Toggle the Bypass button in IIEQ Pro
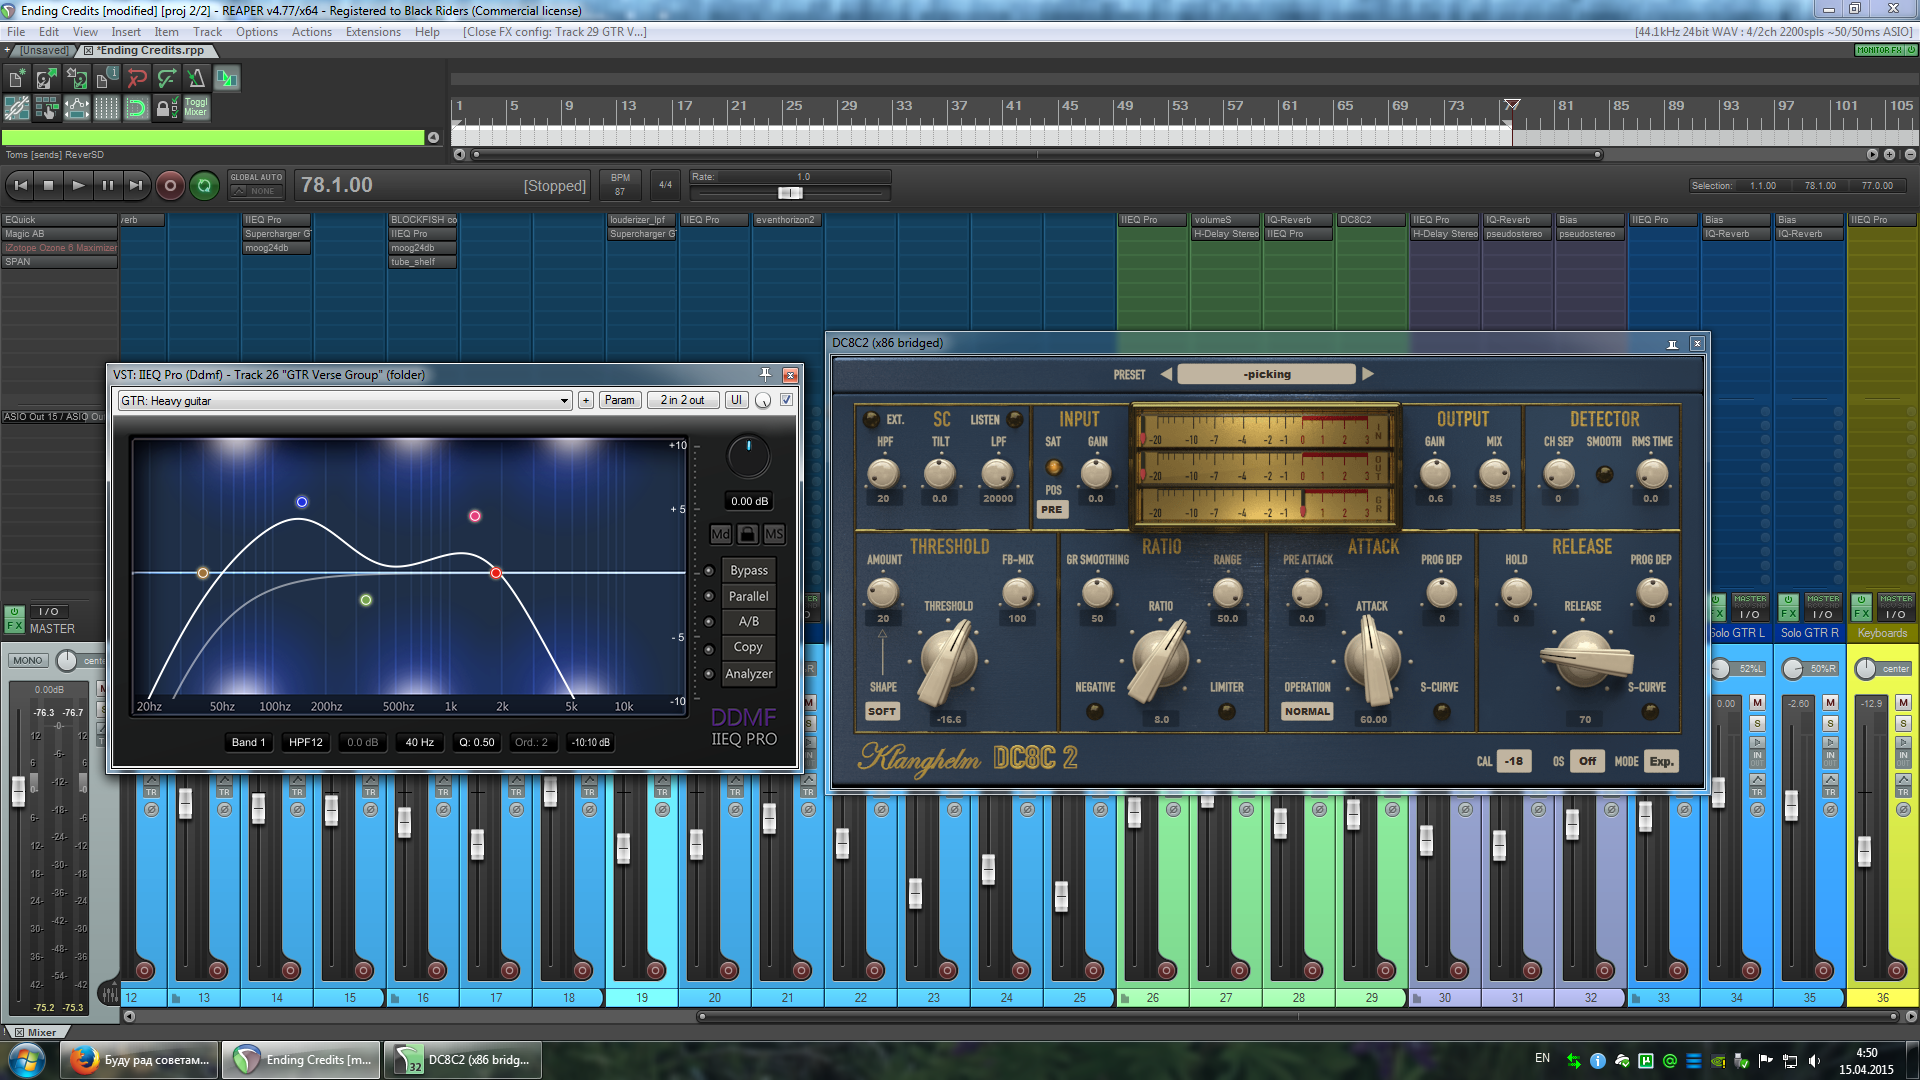Image resolution: width=1920 pixels, height=1080 pixels. 749,570
